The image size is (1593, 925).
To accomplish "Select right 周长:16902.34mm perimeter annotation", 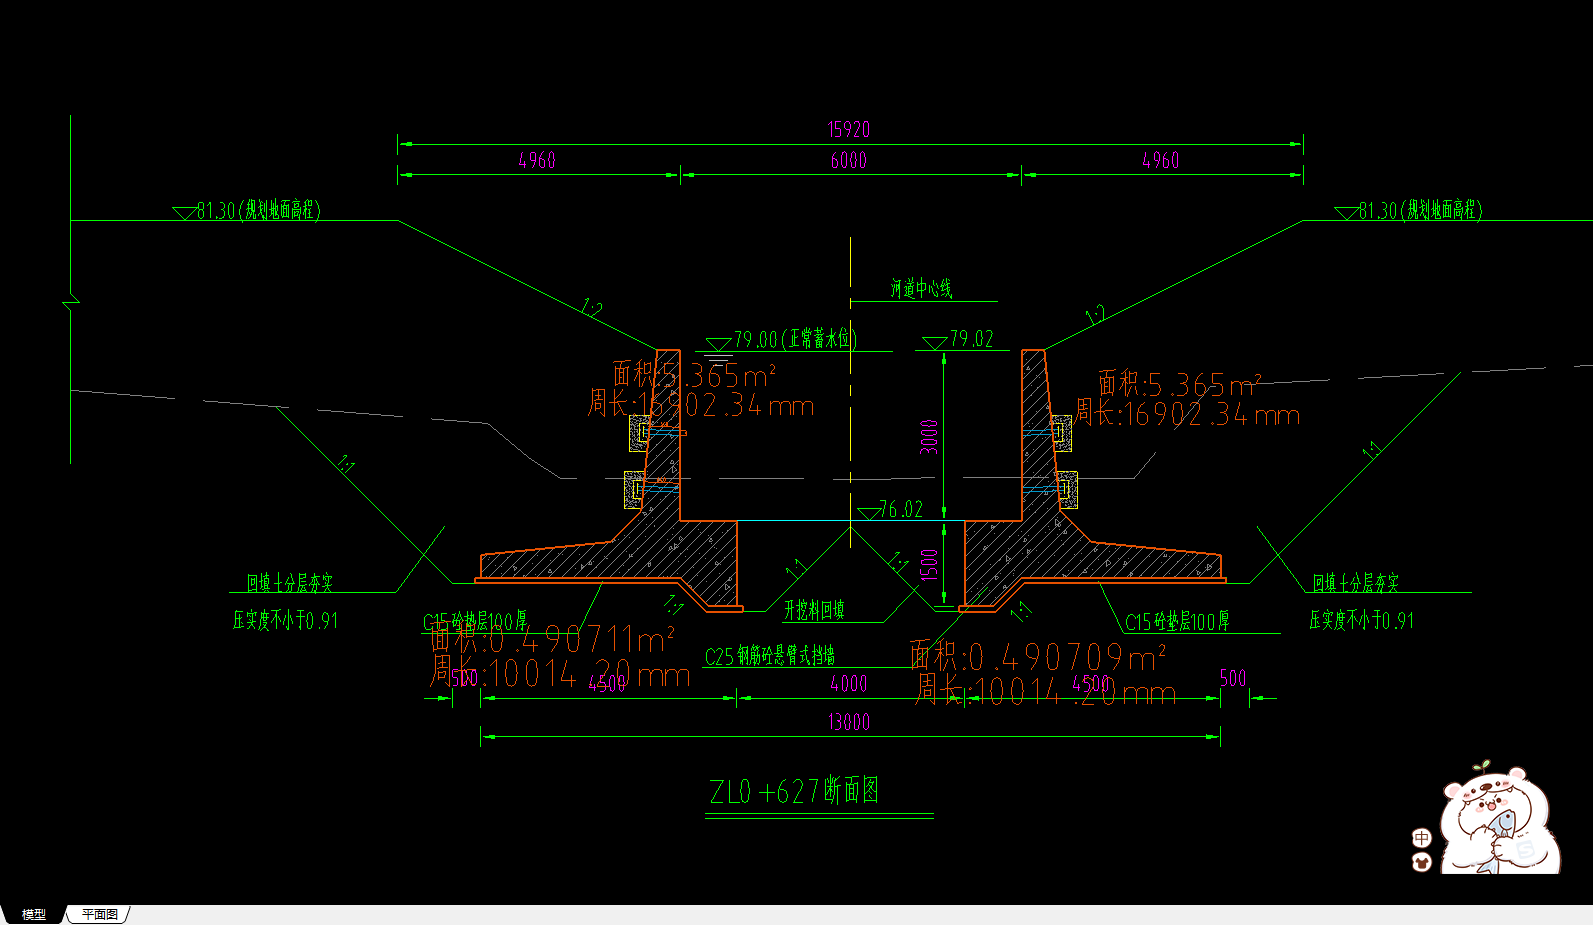I will tap(1188, 414).
